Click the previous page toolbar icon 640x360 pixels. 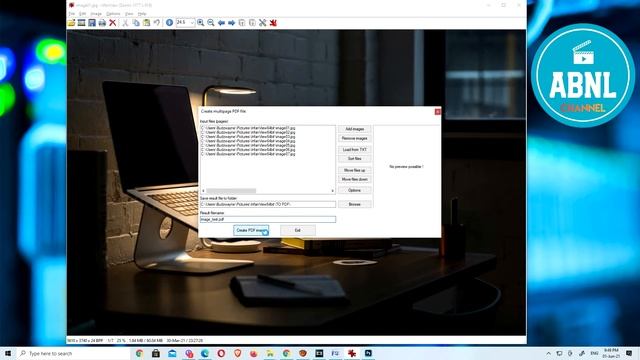point(242,23)
